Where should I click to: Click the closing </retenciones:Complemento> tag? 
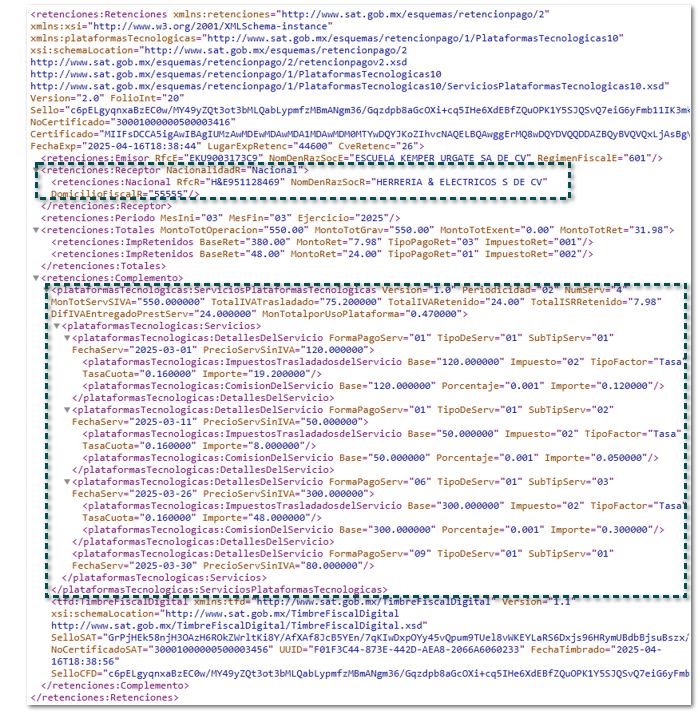pos(115,685)
